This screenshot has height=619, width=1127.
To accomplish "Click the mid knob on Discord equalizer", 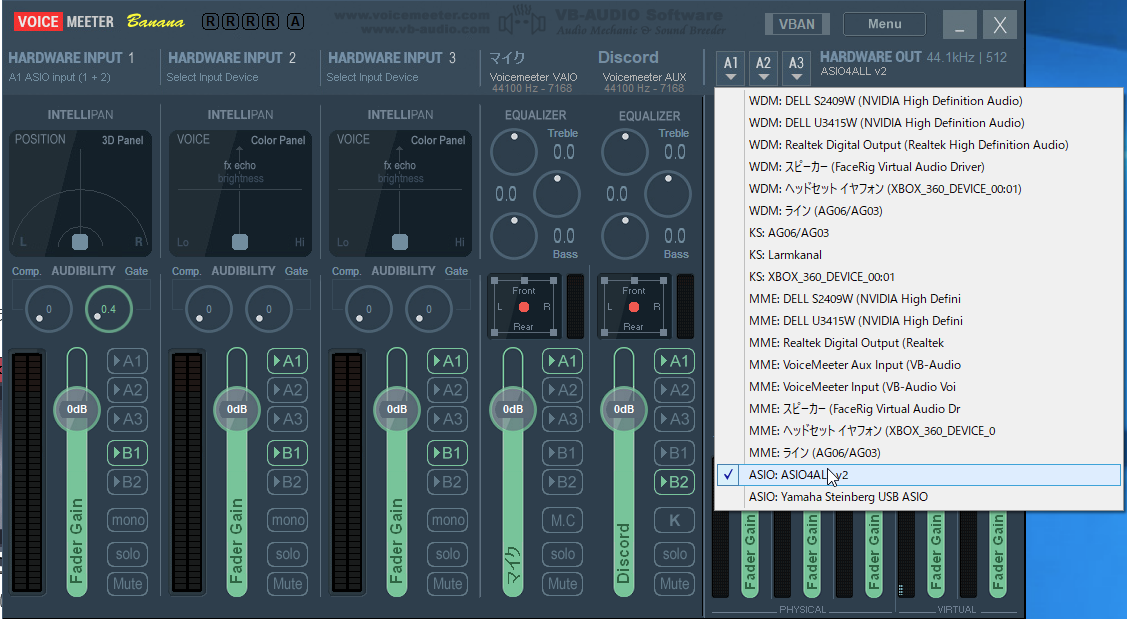I will 668,194.
